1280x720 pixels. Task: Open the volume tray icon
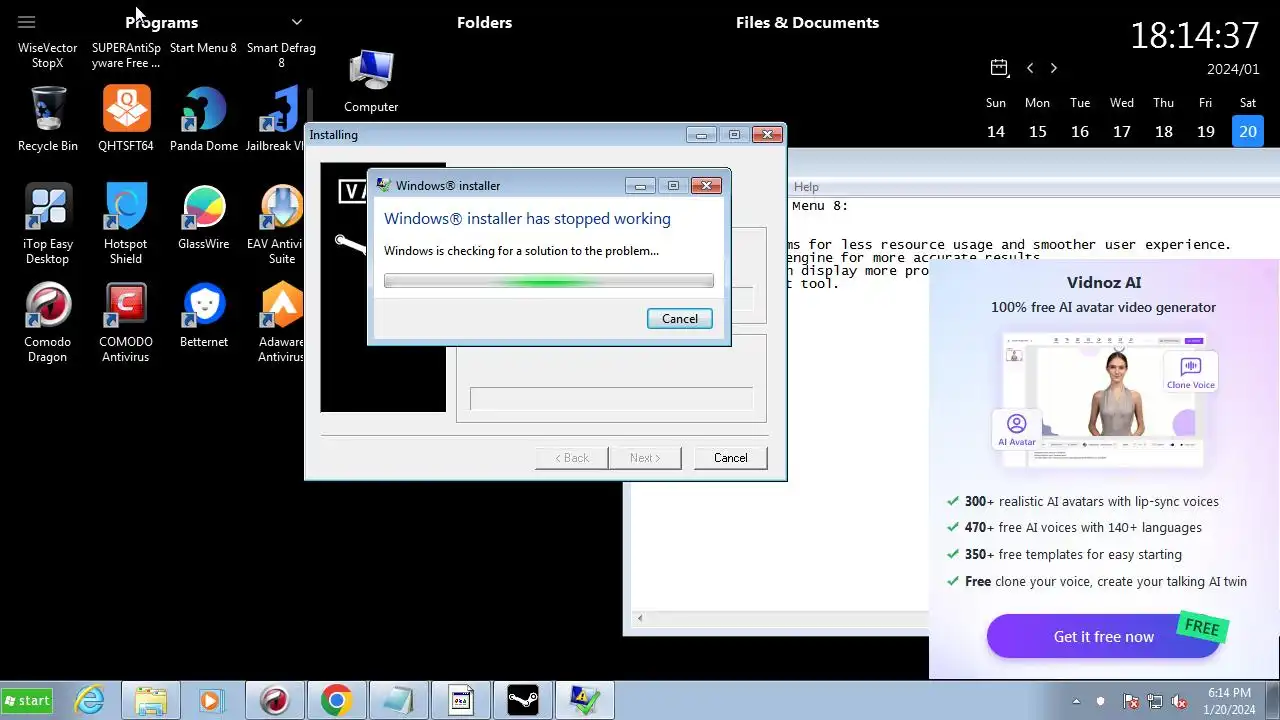(1179, 701)
